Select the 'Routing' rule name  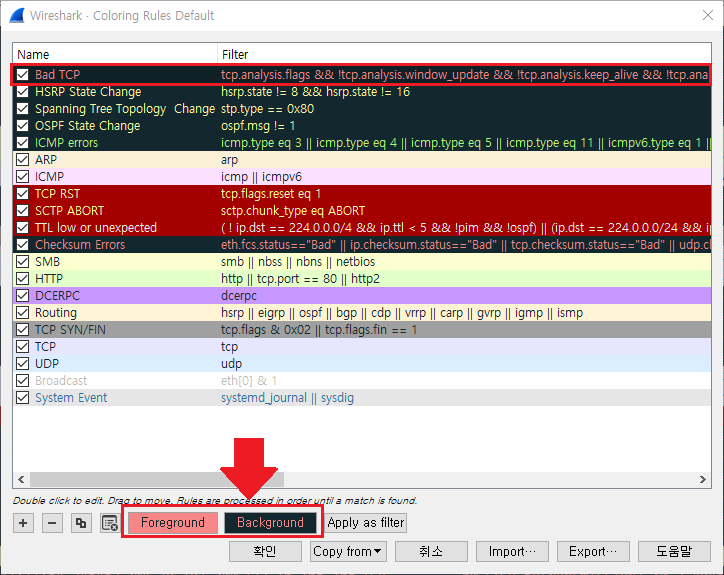click(x=56, y=313)
